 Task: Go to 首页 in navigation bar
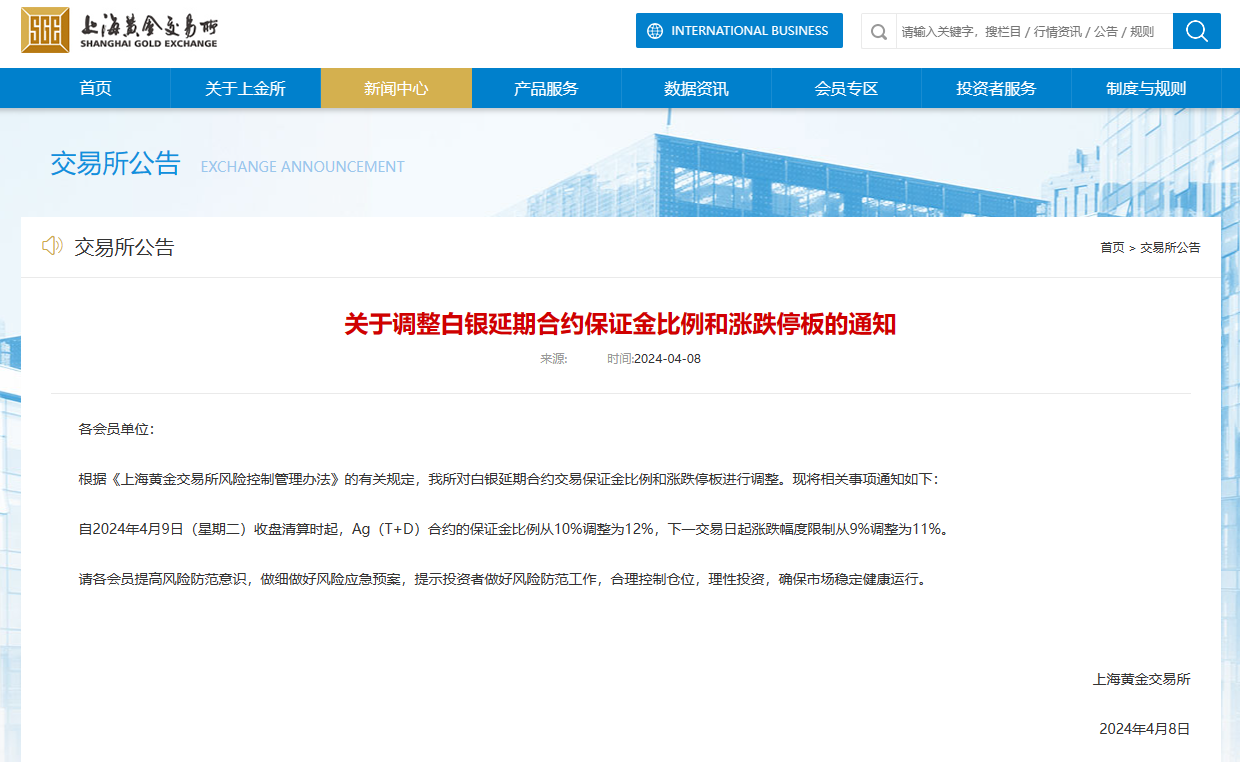click(x=96, y=88)
